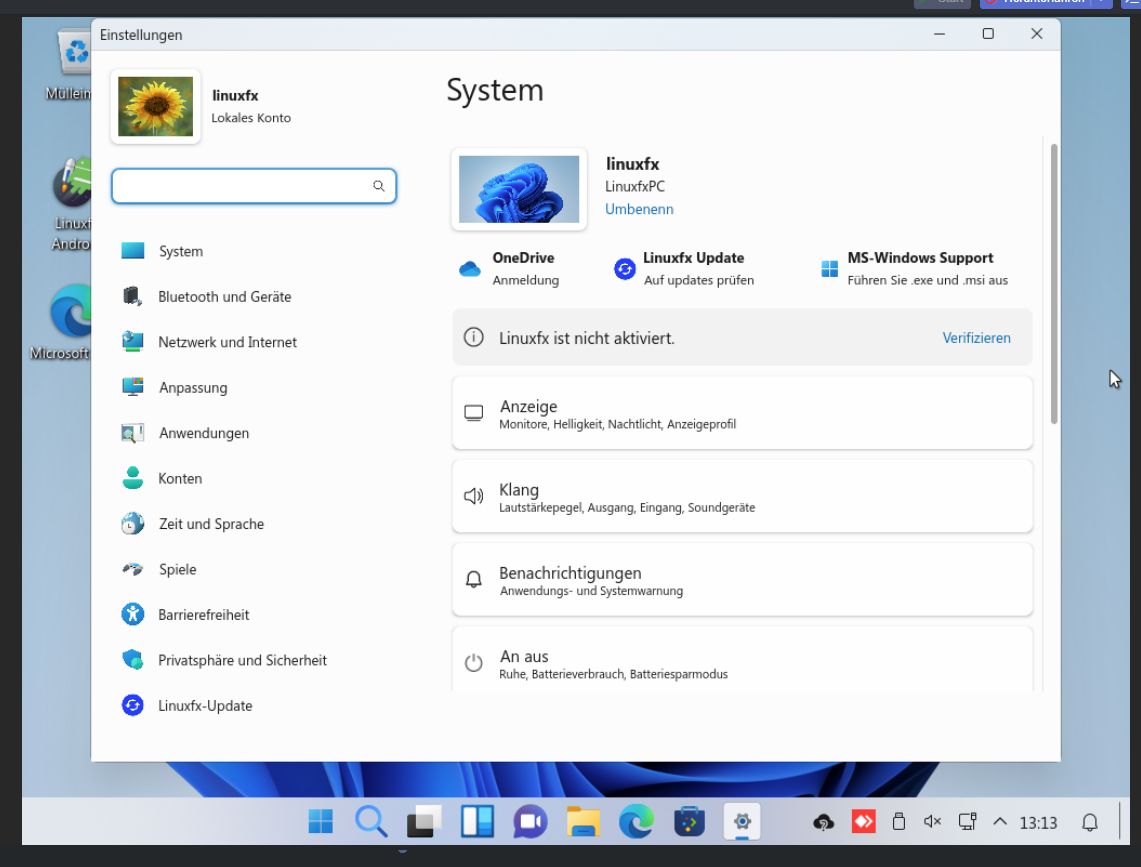
Task: Click the Umbenenn link
Action: 639,209
